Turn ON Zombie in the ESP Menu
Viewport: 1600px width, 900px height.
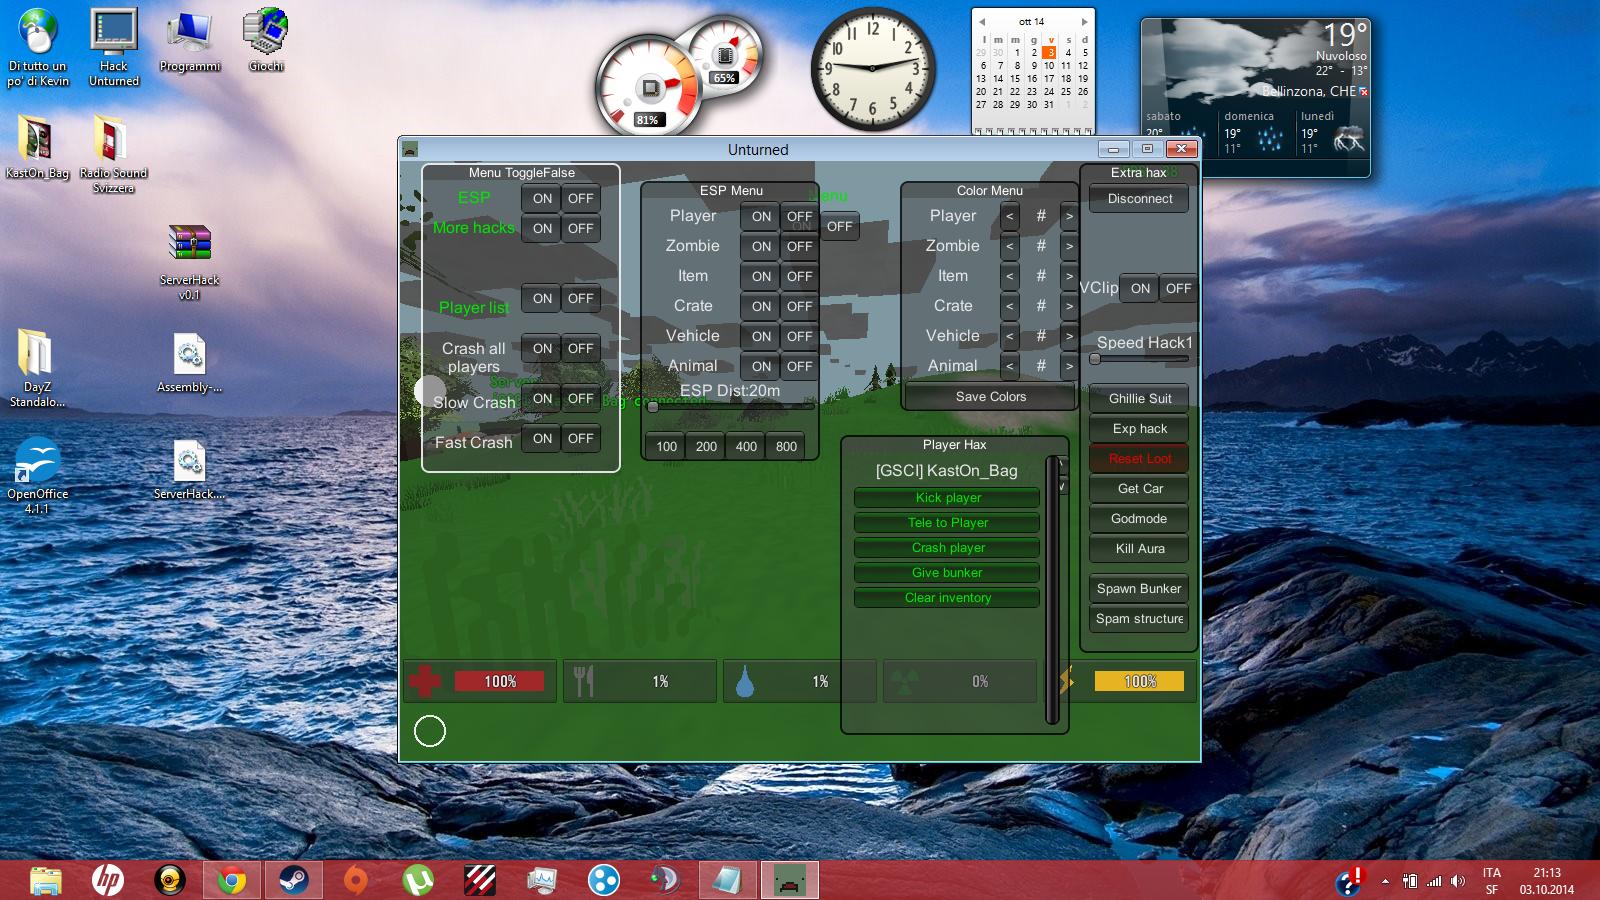761,247
